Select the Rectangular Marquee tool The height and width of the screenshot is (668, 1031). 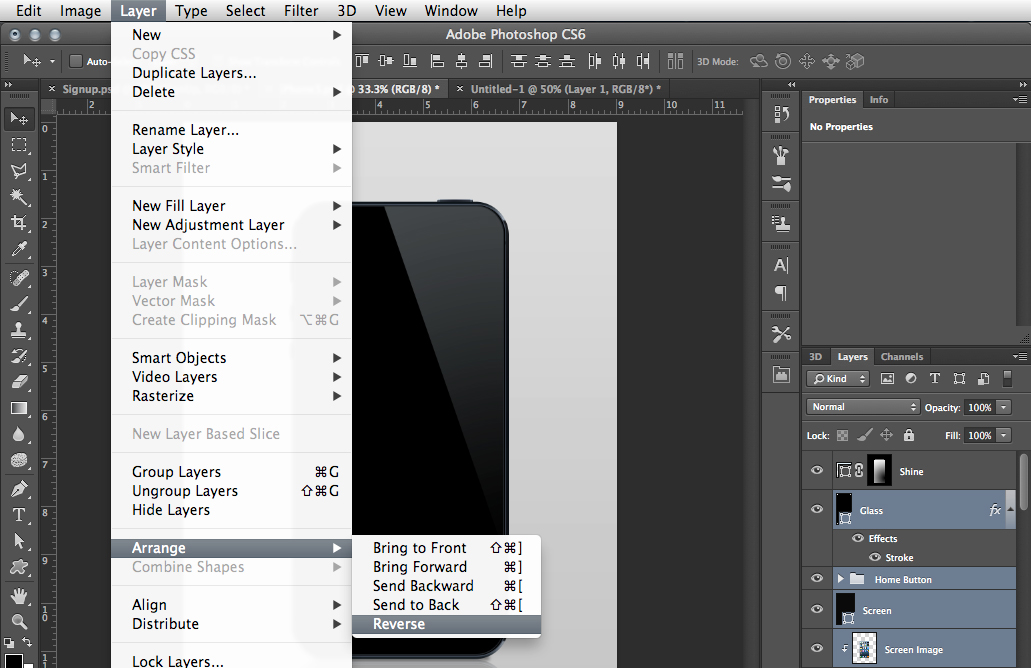point(19,145)
